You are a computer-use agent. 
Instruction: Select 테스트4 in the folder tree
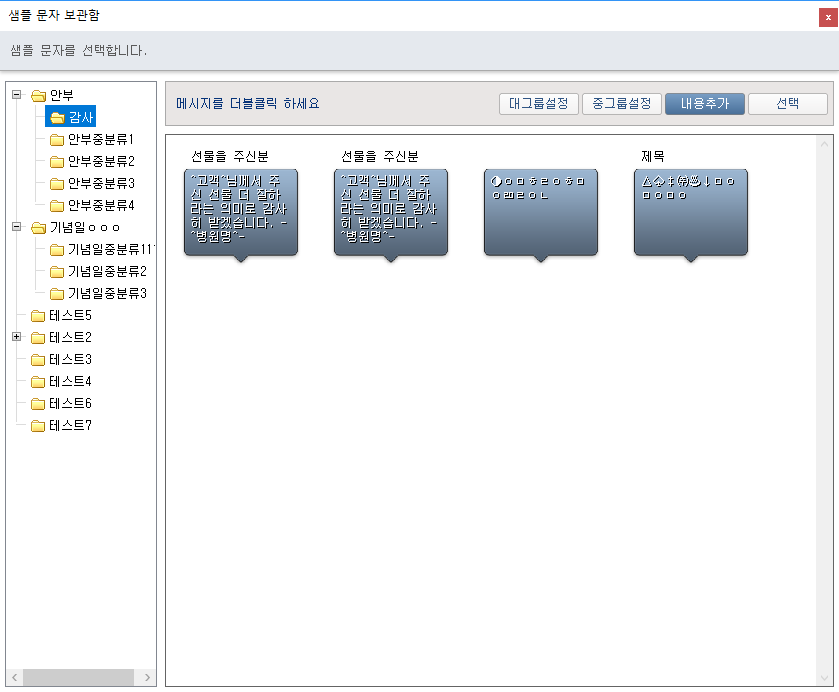click(70, 382)
